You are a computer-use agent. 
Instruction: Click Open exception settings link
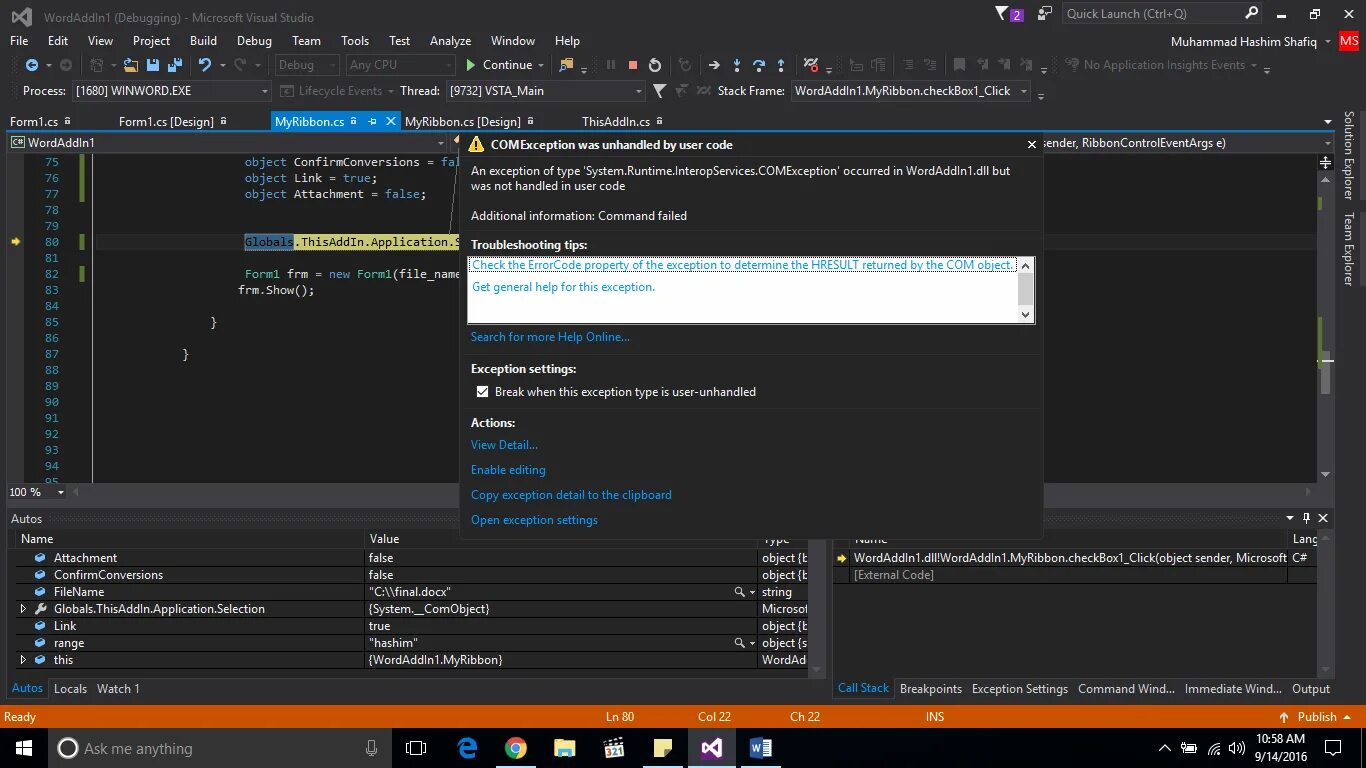tap(534, 520)
